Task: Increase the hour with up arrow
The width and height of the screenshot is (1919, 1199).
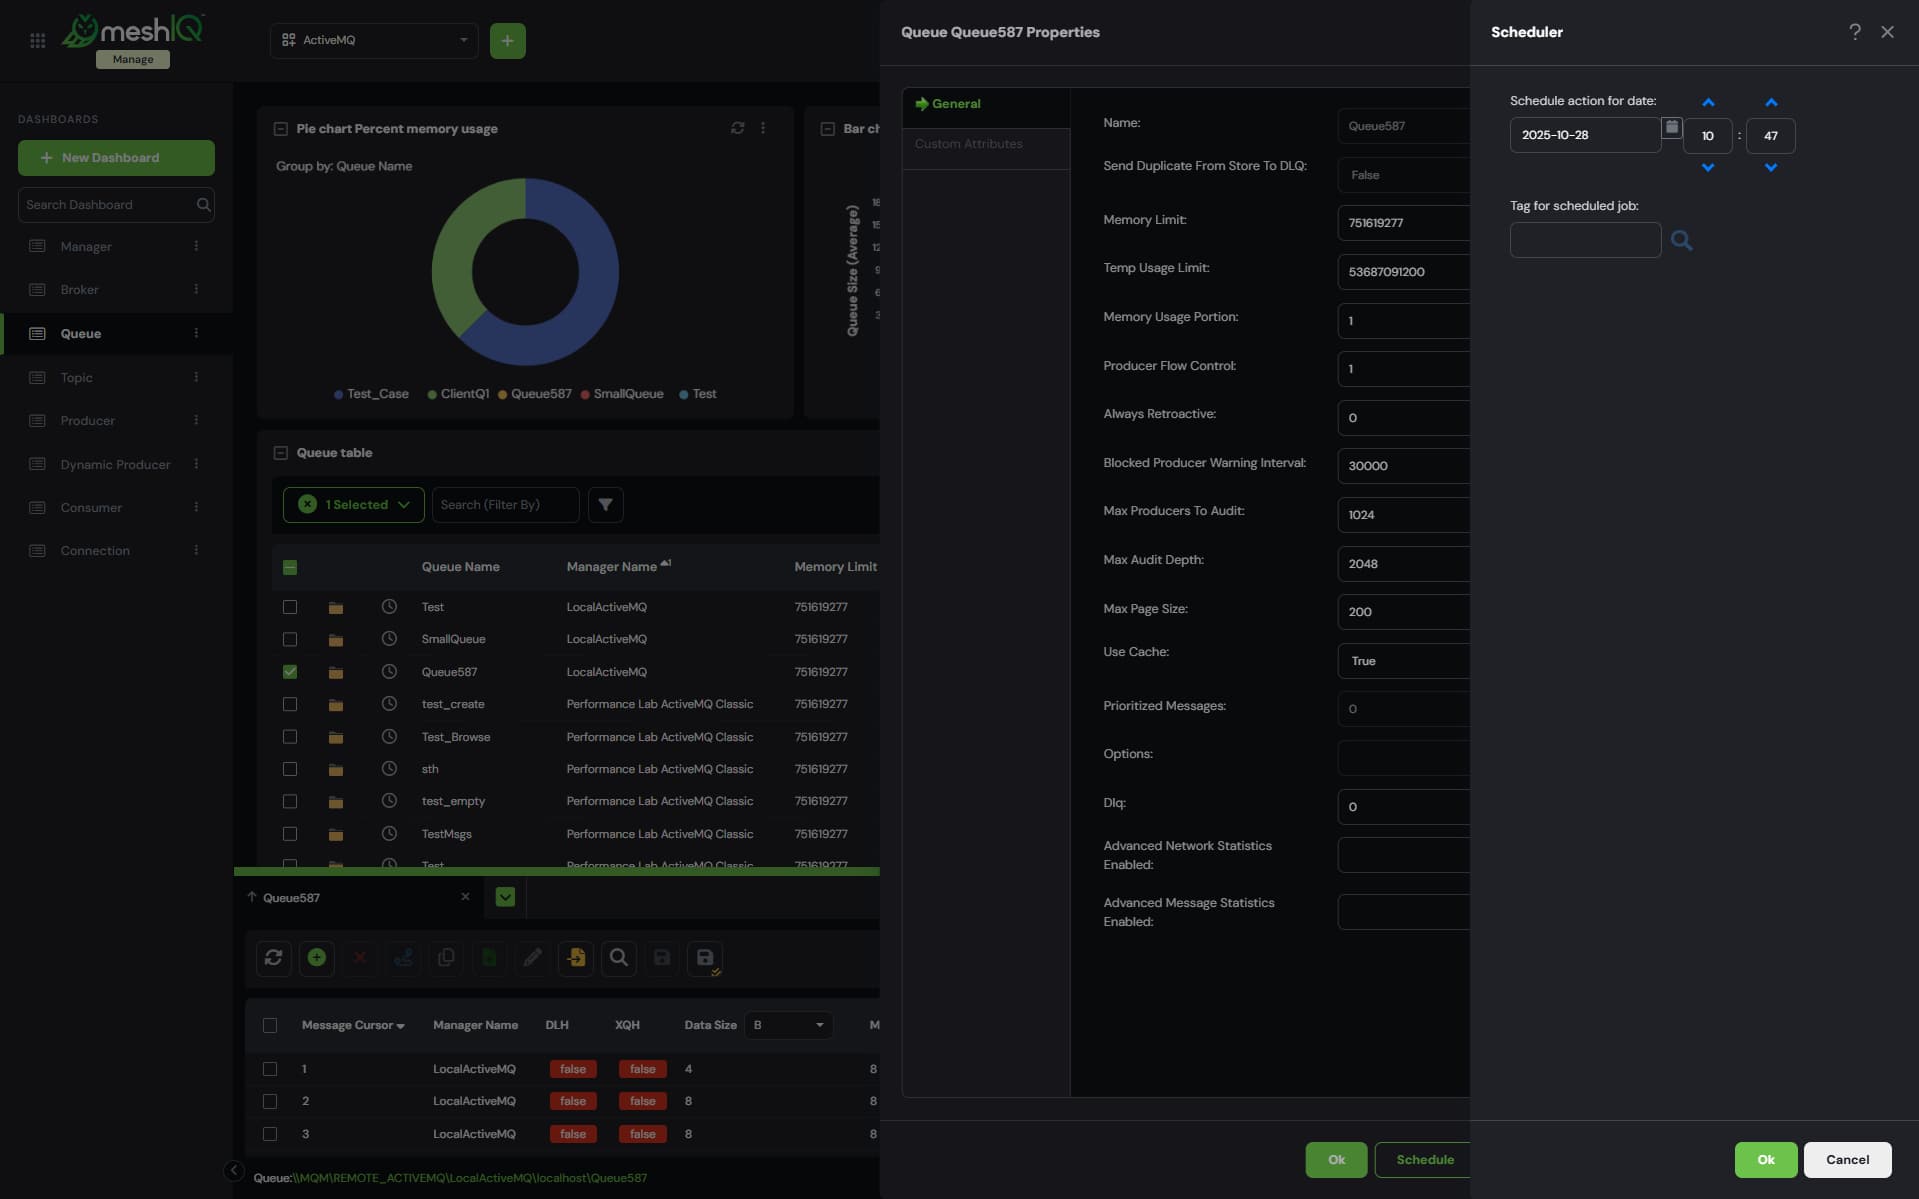Action: pos(1708,103)
